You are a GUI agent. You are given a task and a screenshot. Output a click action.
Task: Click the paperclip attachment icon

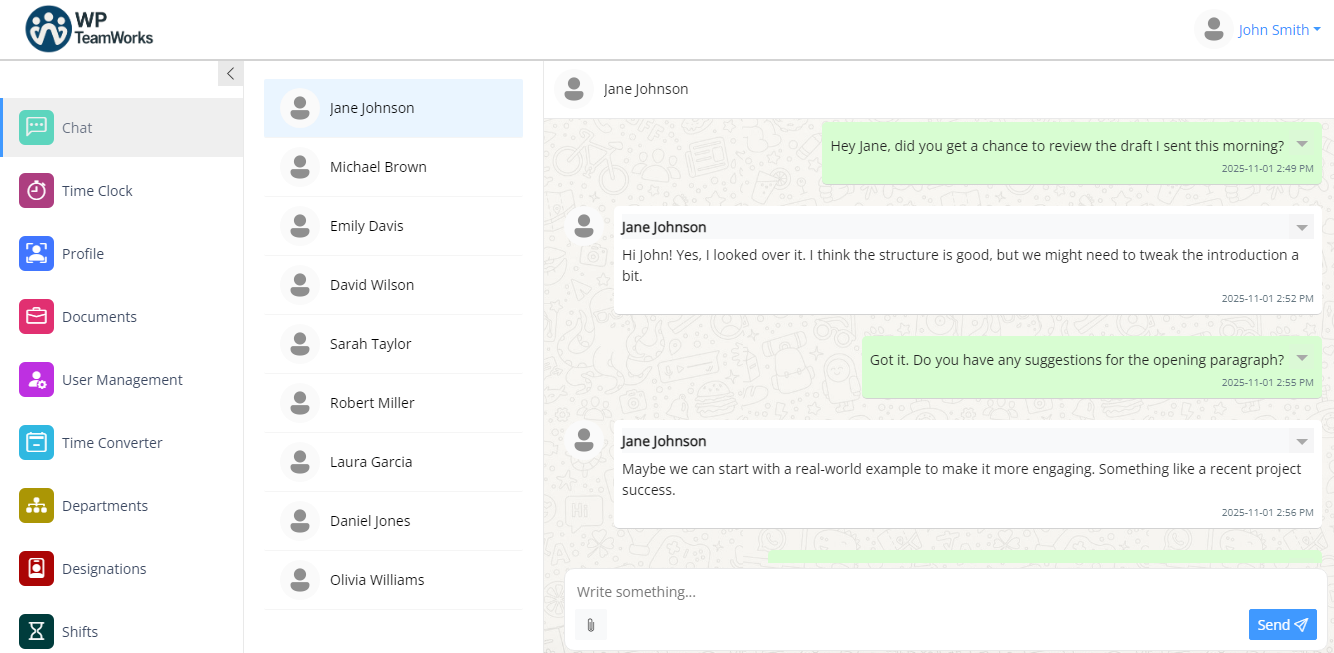(591, 625)
